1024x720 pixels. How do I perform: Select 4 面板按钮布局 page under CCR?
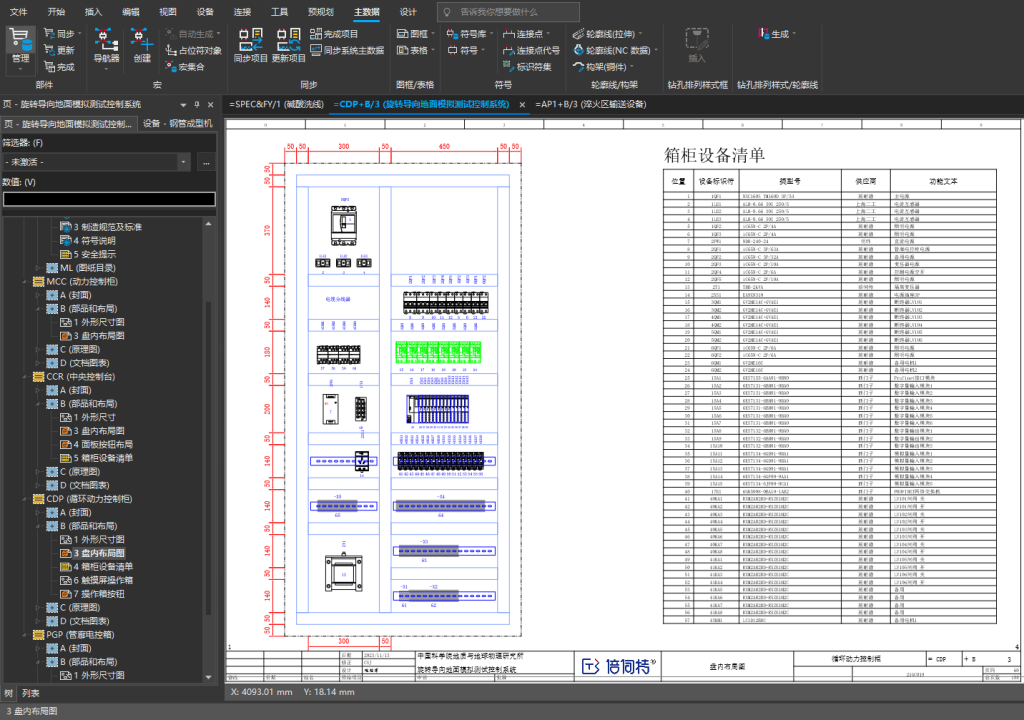97,444
